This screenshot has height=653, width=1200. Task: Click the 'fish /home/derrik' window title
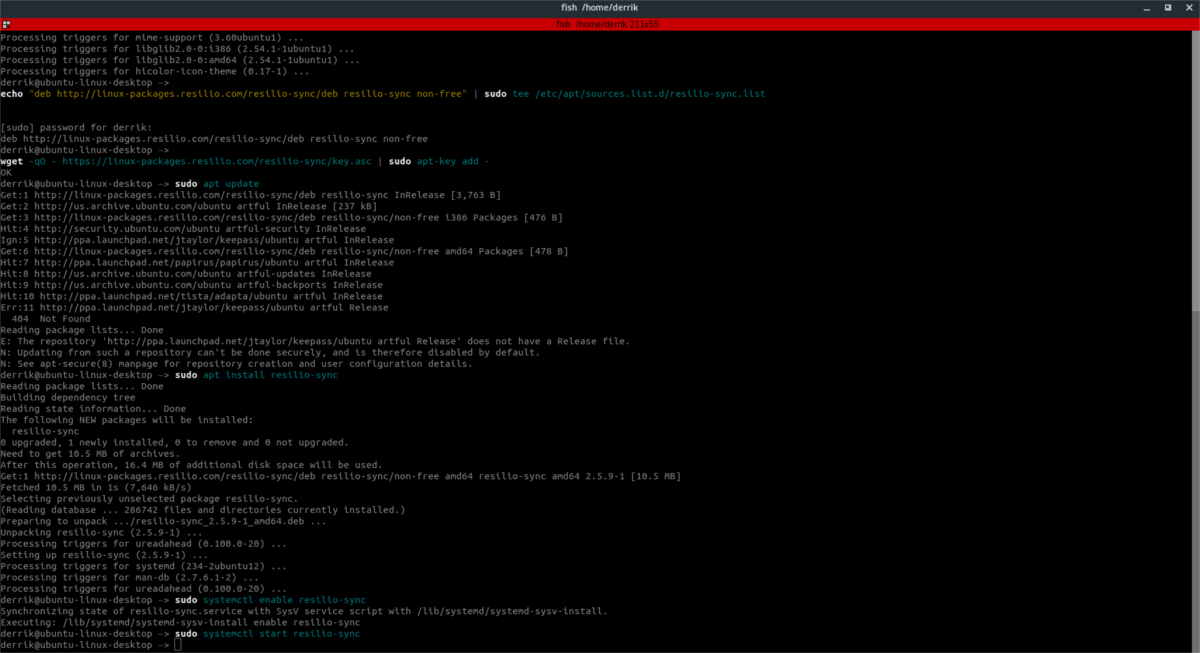coord(600,8)
